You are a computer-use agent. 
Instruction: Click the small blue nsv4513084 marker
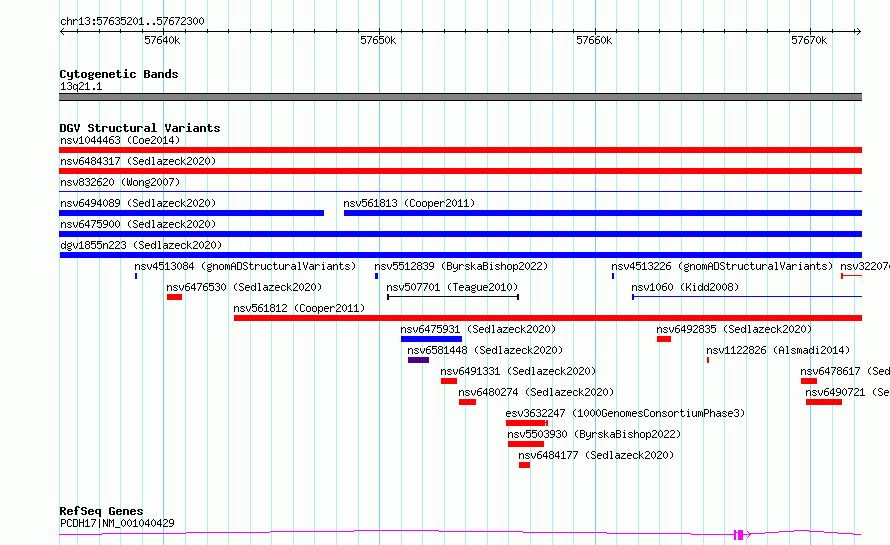click(136, 276)
